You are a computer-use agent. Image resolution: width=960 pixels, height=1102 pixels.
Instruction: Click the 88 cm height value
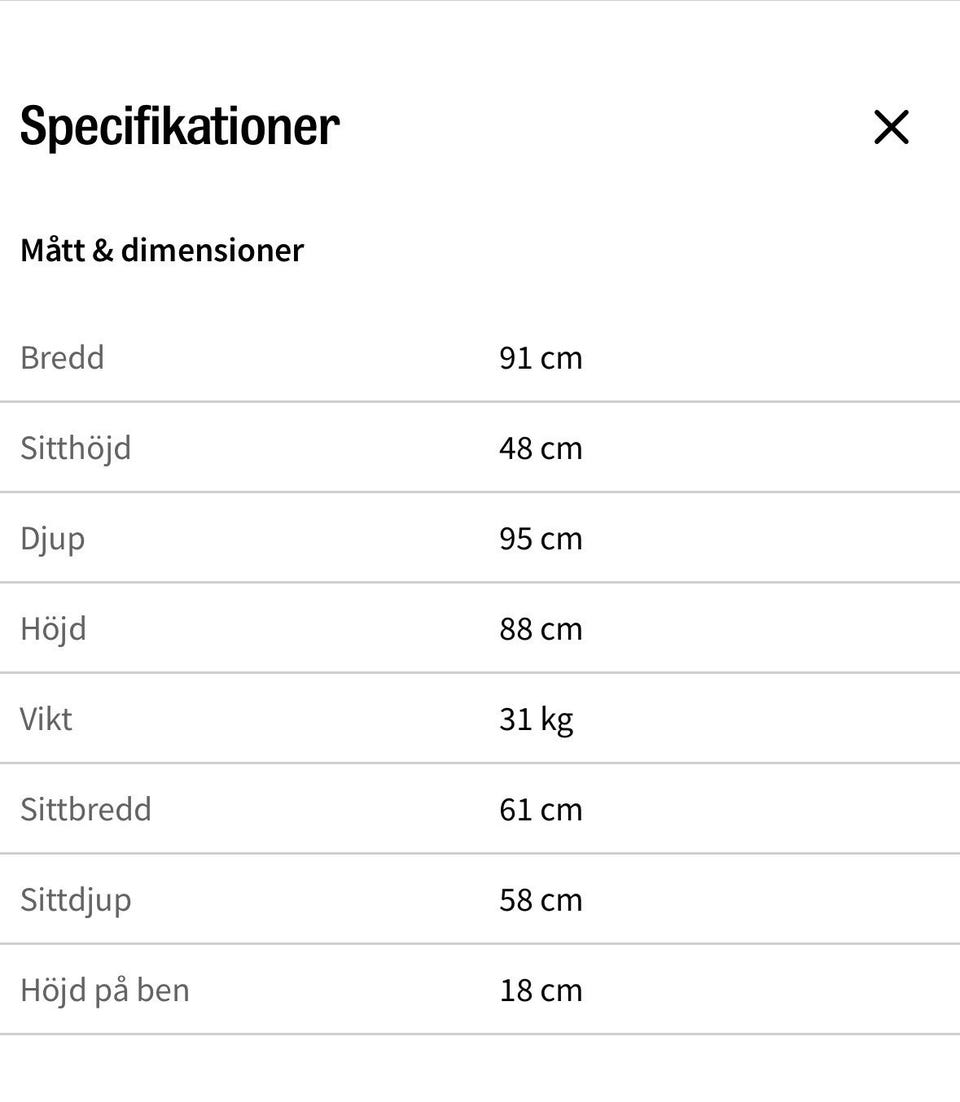[540, 629]
